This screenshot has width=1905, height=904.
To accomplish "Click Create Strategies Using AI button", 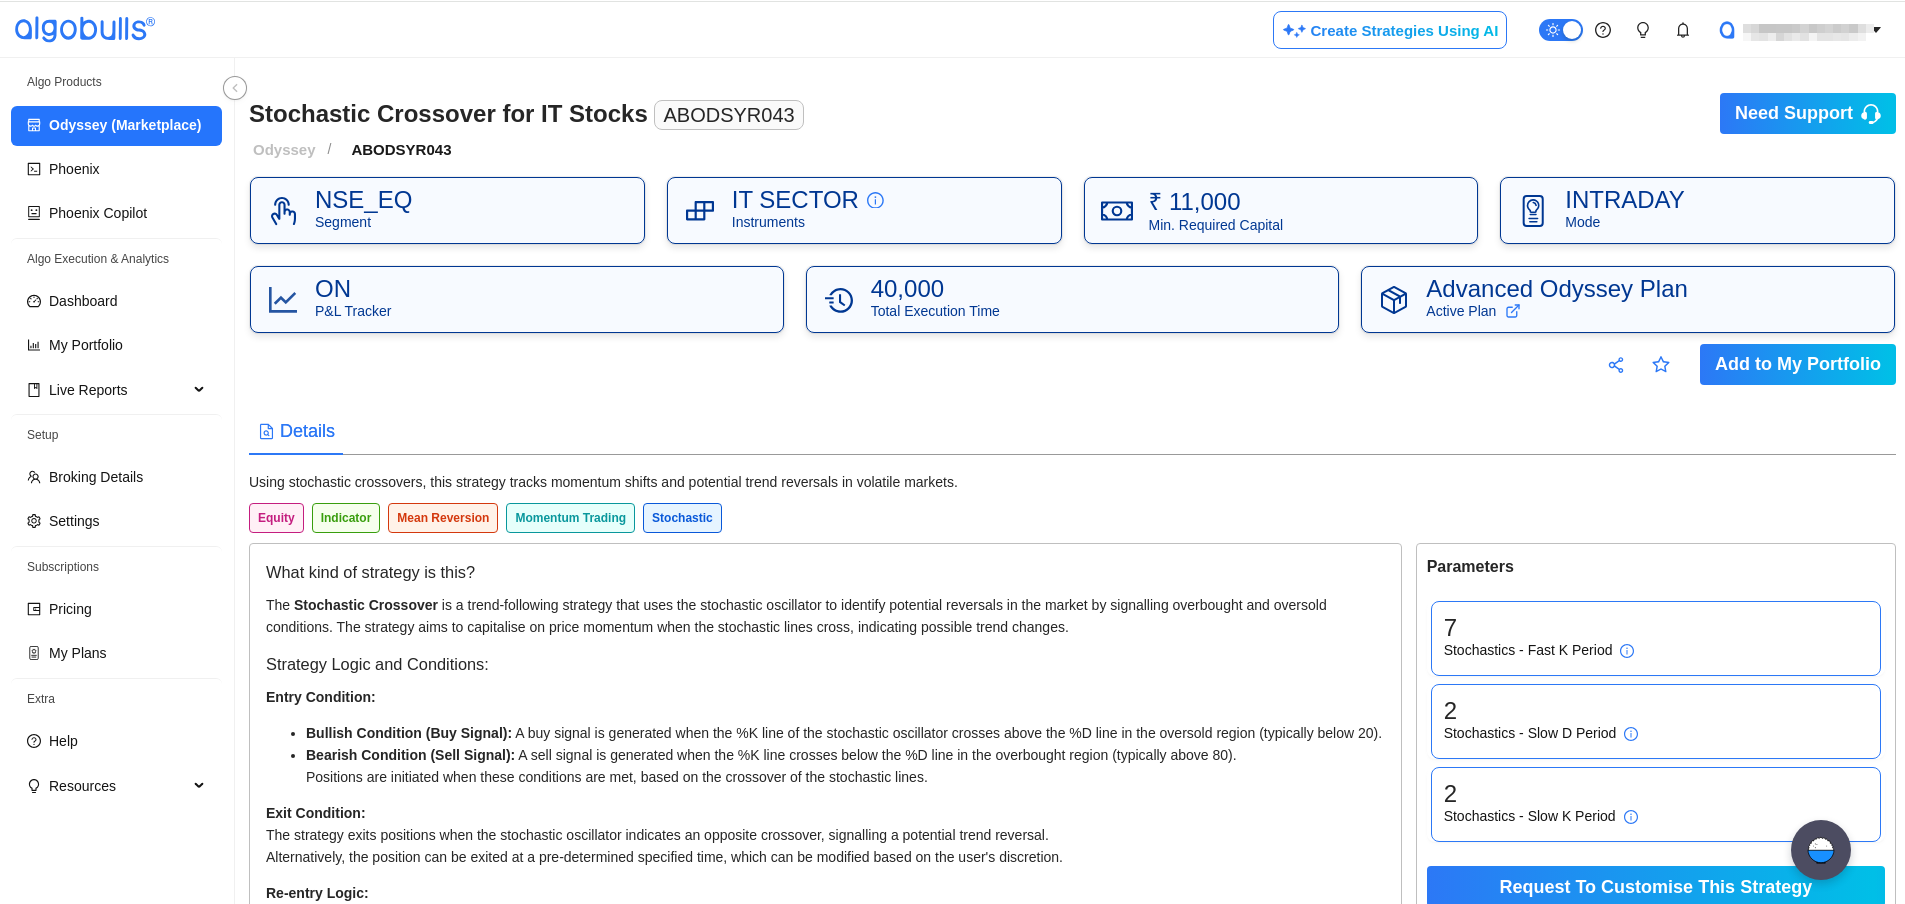I will coord(1389,30).
